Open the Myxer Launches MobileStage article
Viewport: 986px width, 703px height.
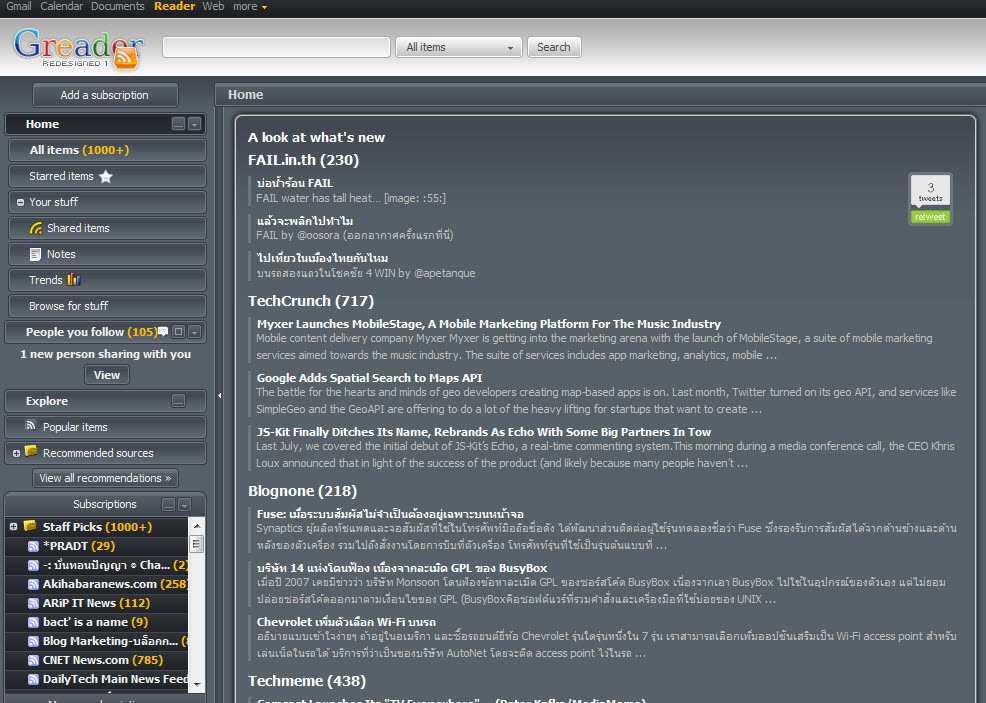[489, 324]
